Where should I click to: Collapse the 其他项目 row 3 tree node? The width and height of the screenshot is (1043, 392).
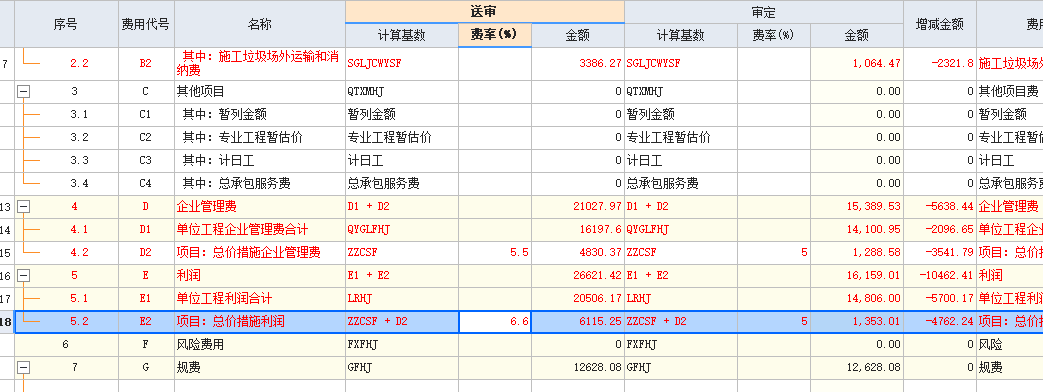pos(23,92)
